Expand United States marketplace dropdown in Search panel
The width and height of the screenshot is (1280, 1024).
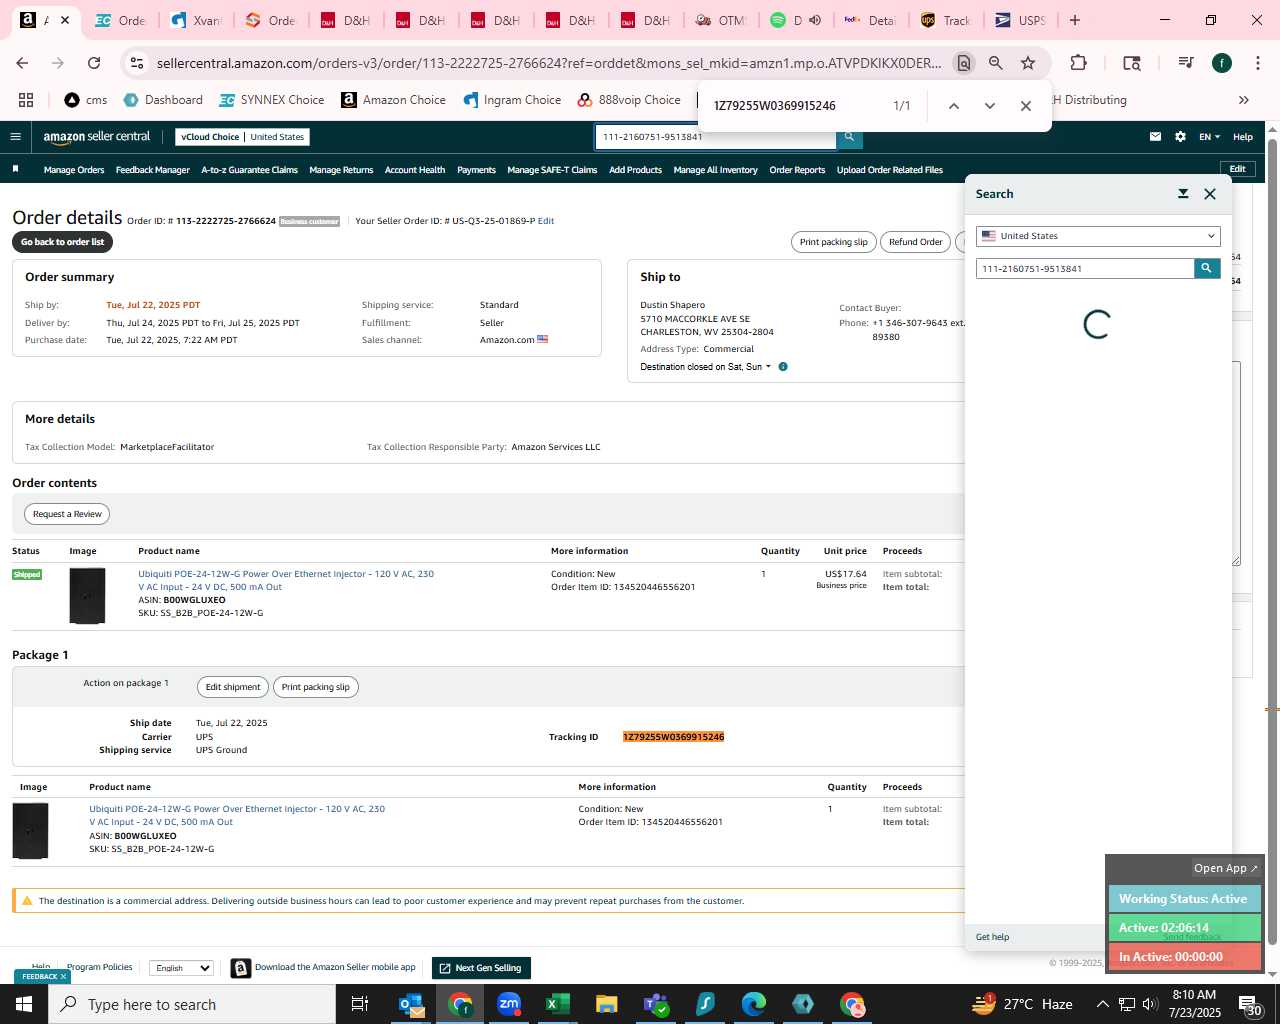pyautogui.click(x=1098, y=236)
